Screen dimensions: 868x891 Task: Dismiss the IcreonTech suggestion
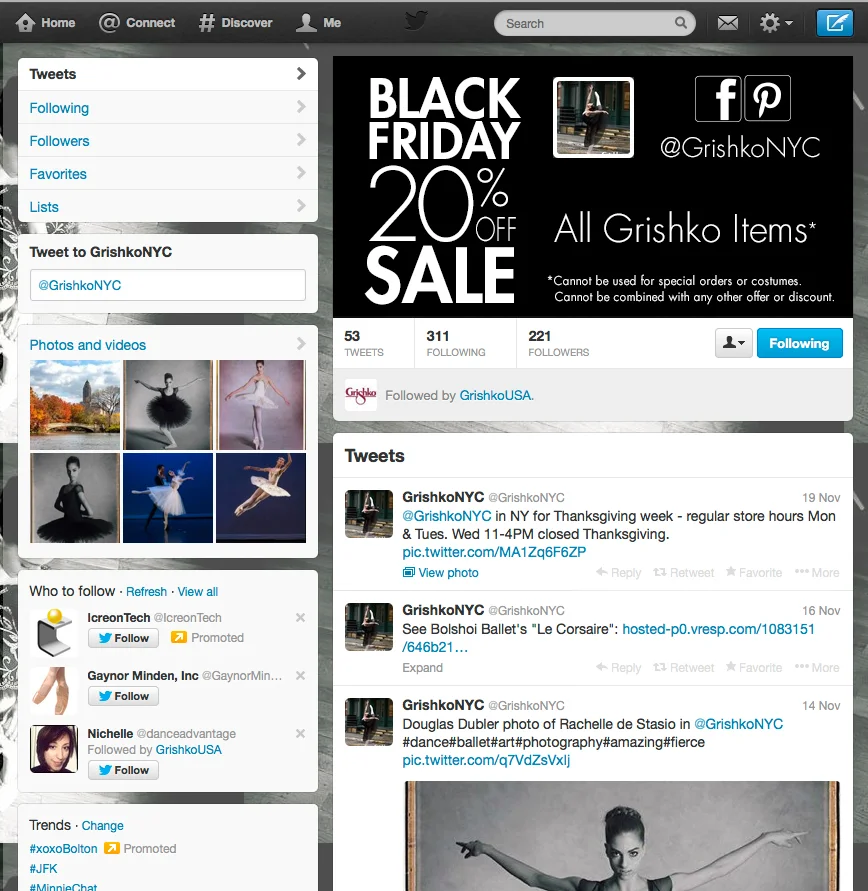pos(301,617)
